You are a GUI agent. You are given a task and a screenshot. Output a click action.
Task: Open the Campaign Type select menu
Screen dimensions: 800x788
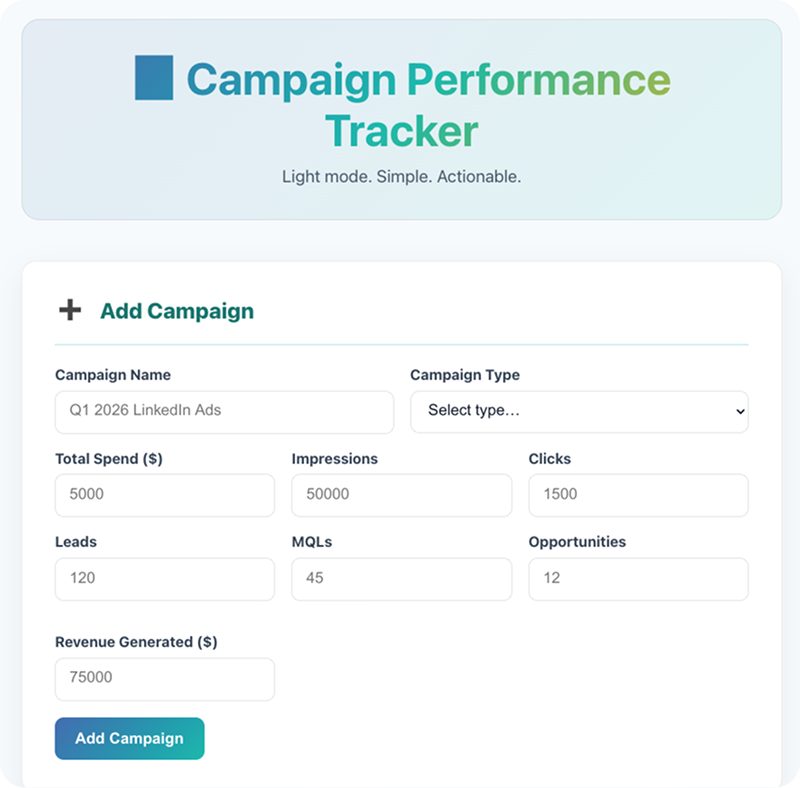click(580, 411)
